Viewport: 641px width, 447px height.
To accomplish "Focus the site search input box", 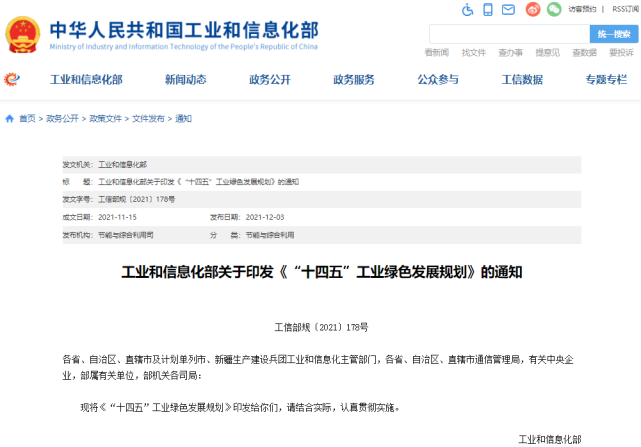I will pos(509,34).
